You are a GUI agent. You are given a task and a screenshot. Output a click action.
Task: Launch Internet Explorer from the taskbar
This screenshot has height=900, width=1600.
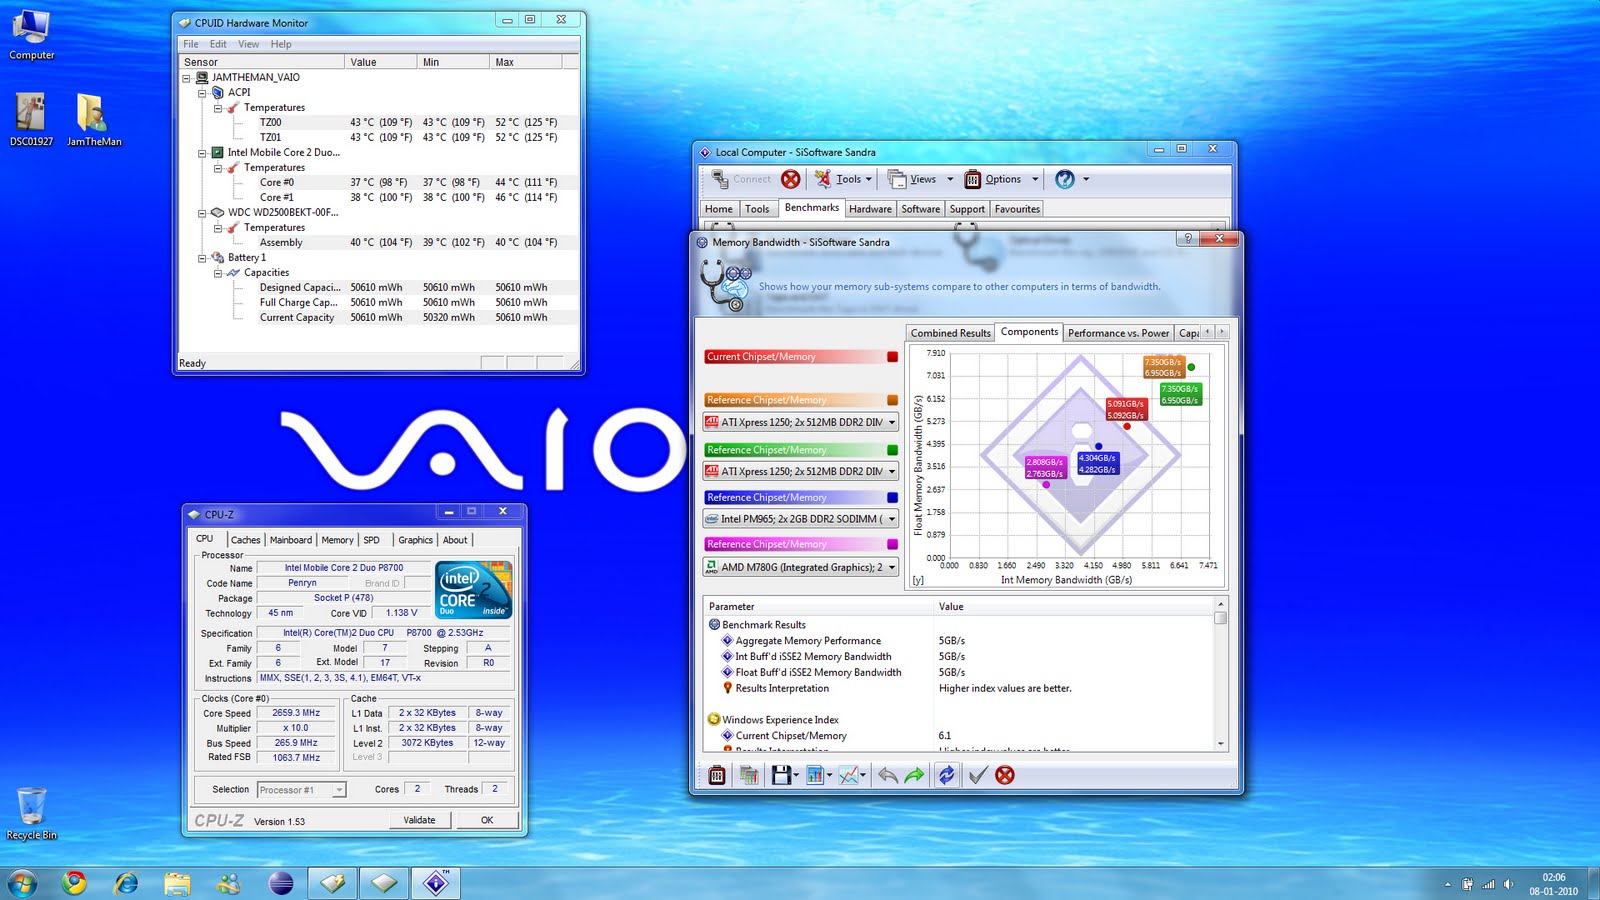(x=126, y=883)
